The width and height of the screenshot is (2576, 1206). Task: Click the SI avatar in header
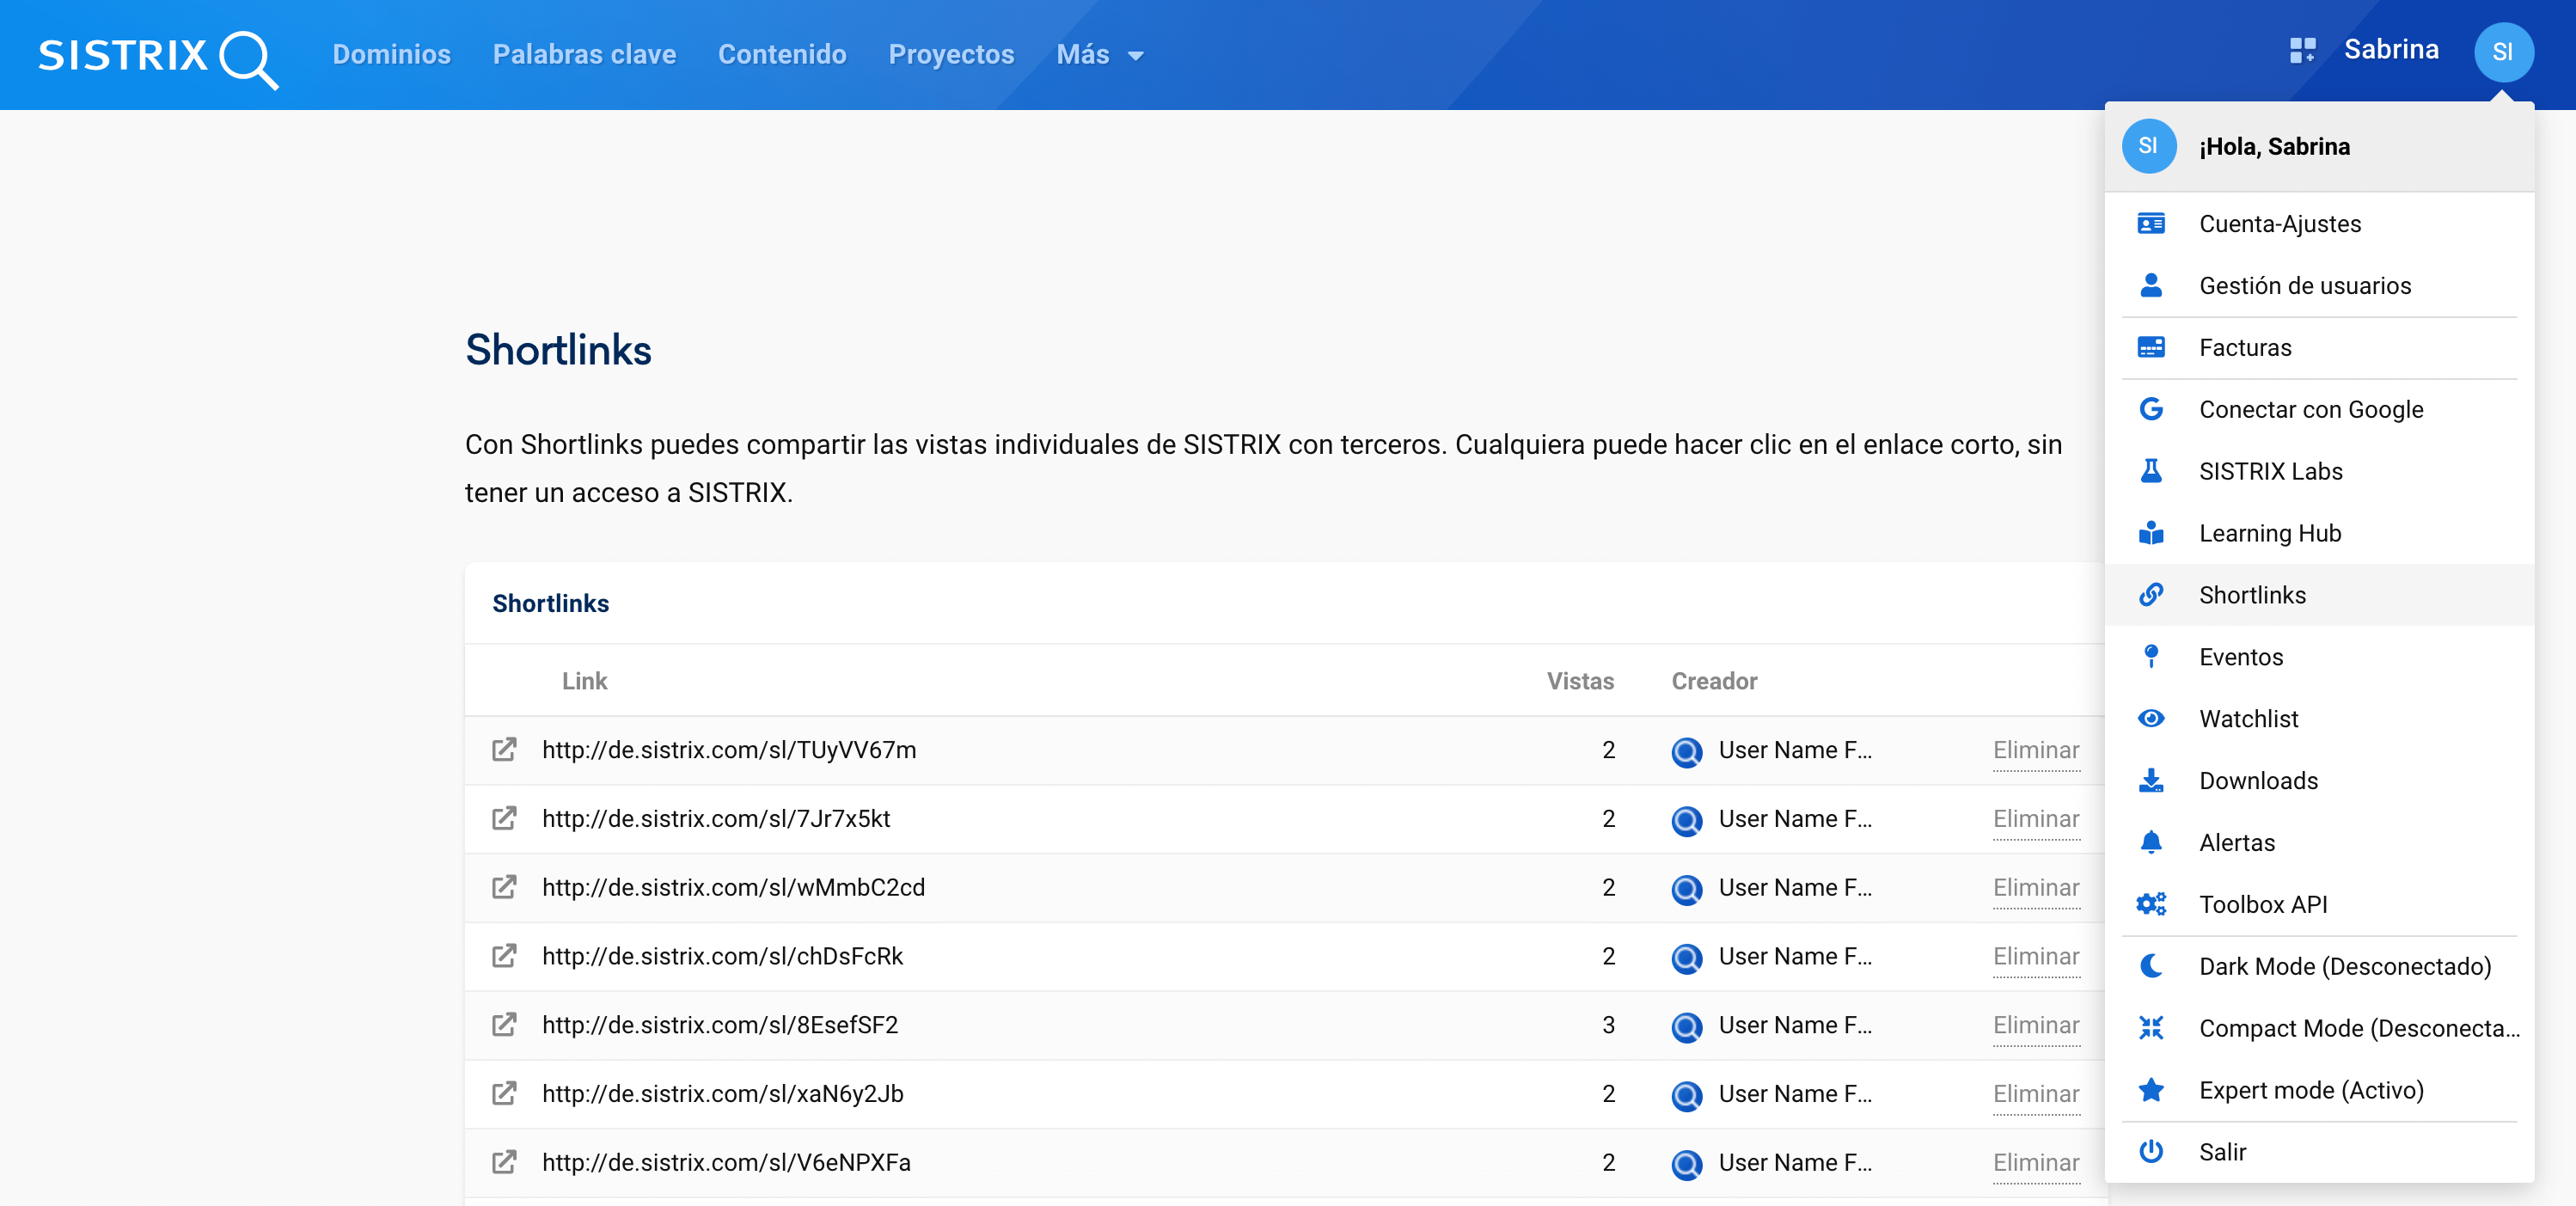pyautogui.click(x=2502, y=52)
